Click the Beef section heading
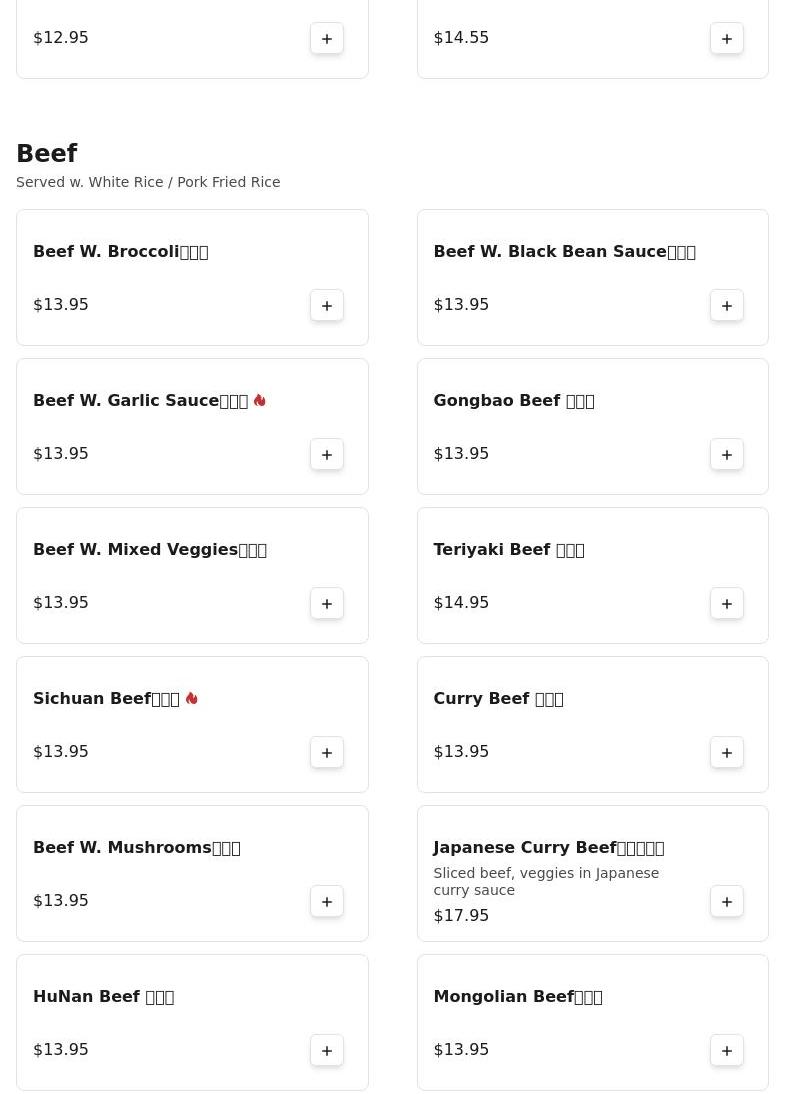The height and width of the screenshot is (1094, 785). coord(47,154)
